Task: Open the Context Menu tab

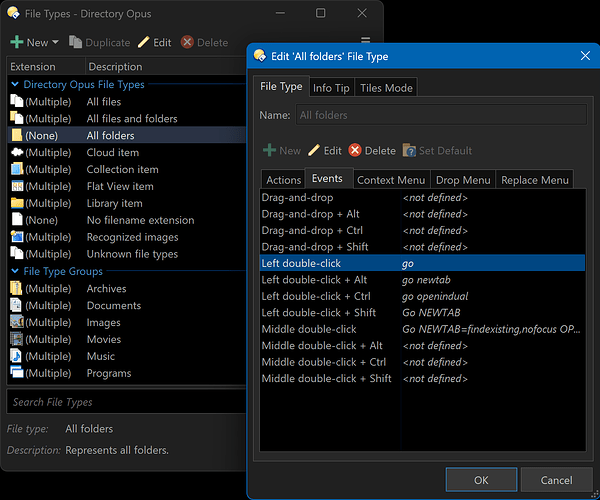Action: click(391, 180)
